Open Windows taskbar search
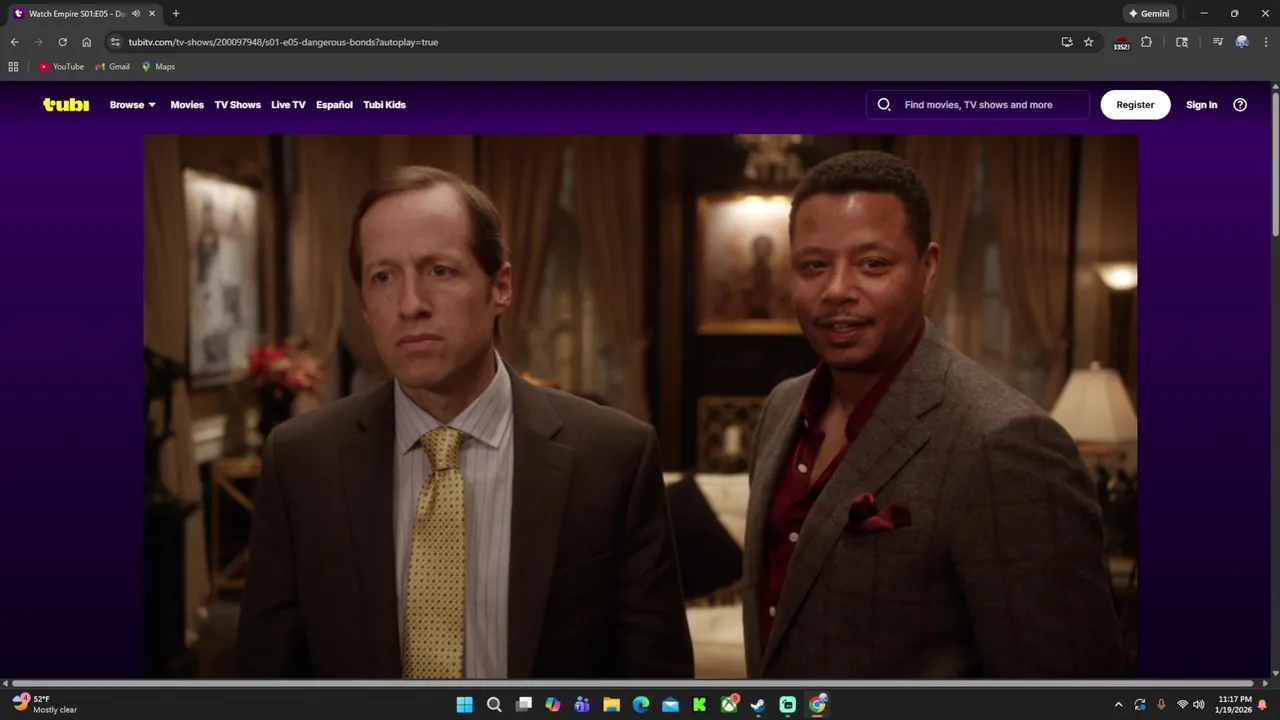Screen dimensions: 1280x720 494,705
